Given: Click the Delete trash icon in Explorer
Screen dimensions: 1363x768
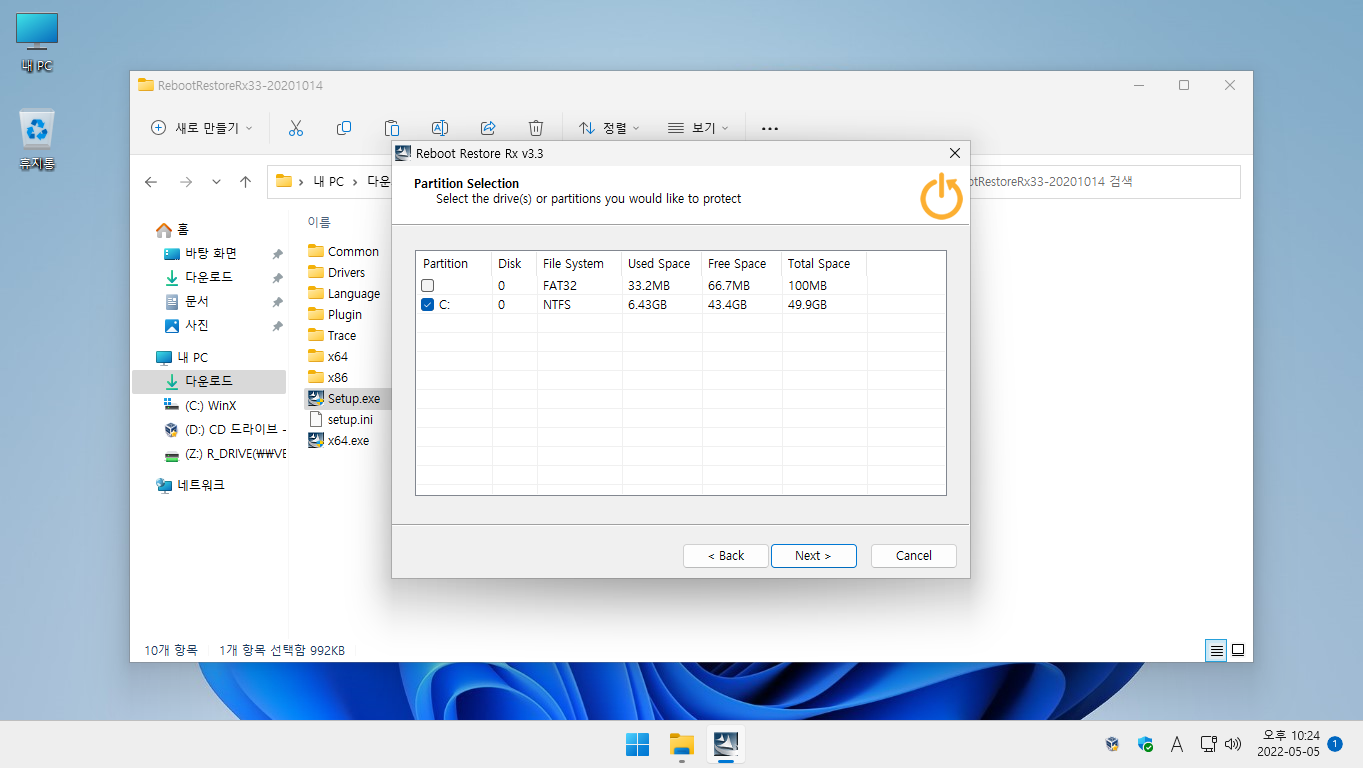Looking at the screenshot, I should click(536, 128).
